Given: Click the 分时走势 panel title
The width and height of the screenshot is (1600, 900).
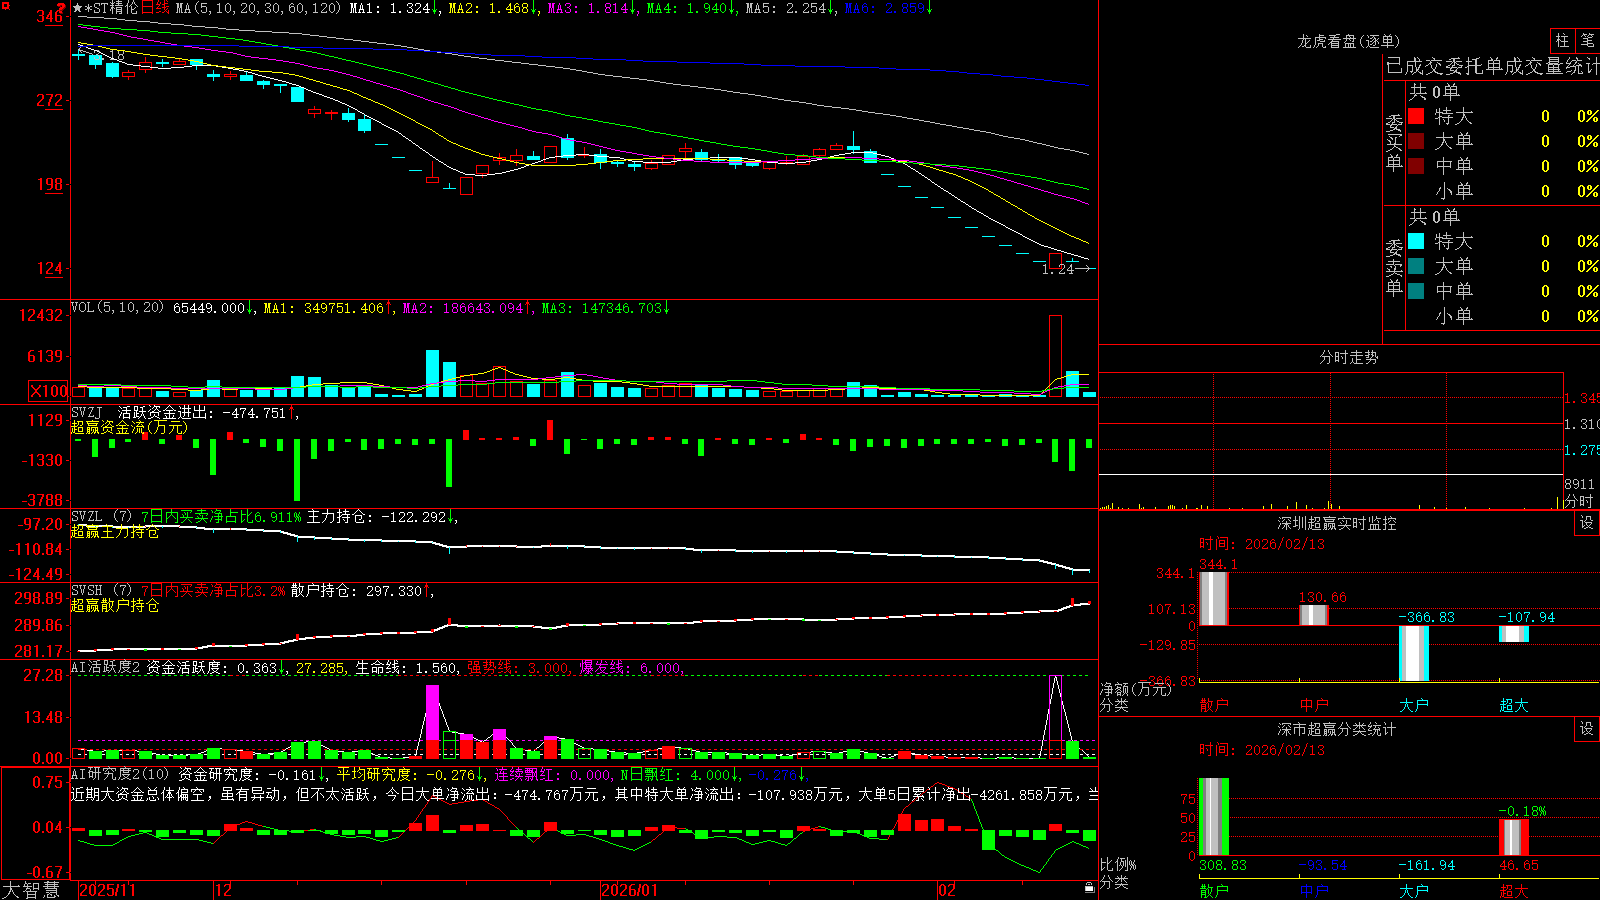Looking at the screenshot, I should click(1348, 357).
